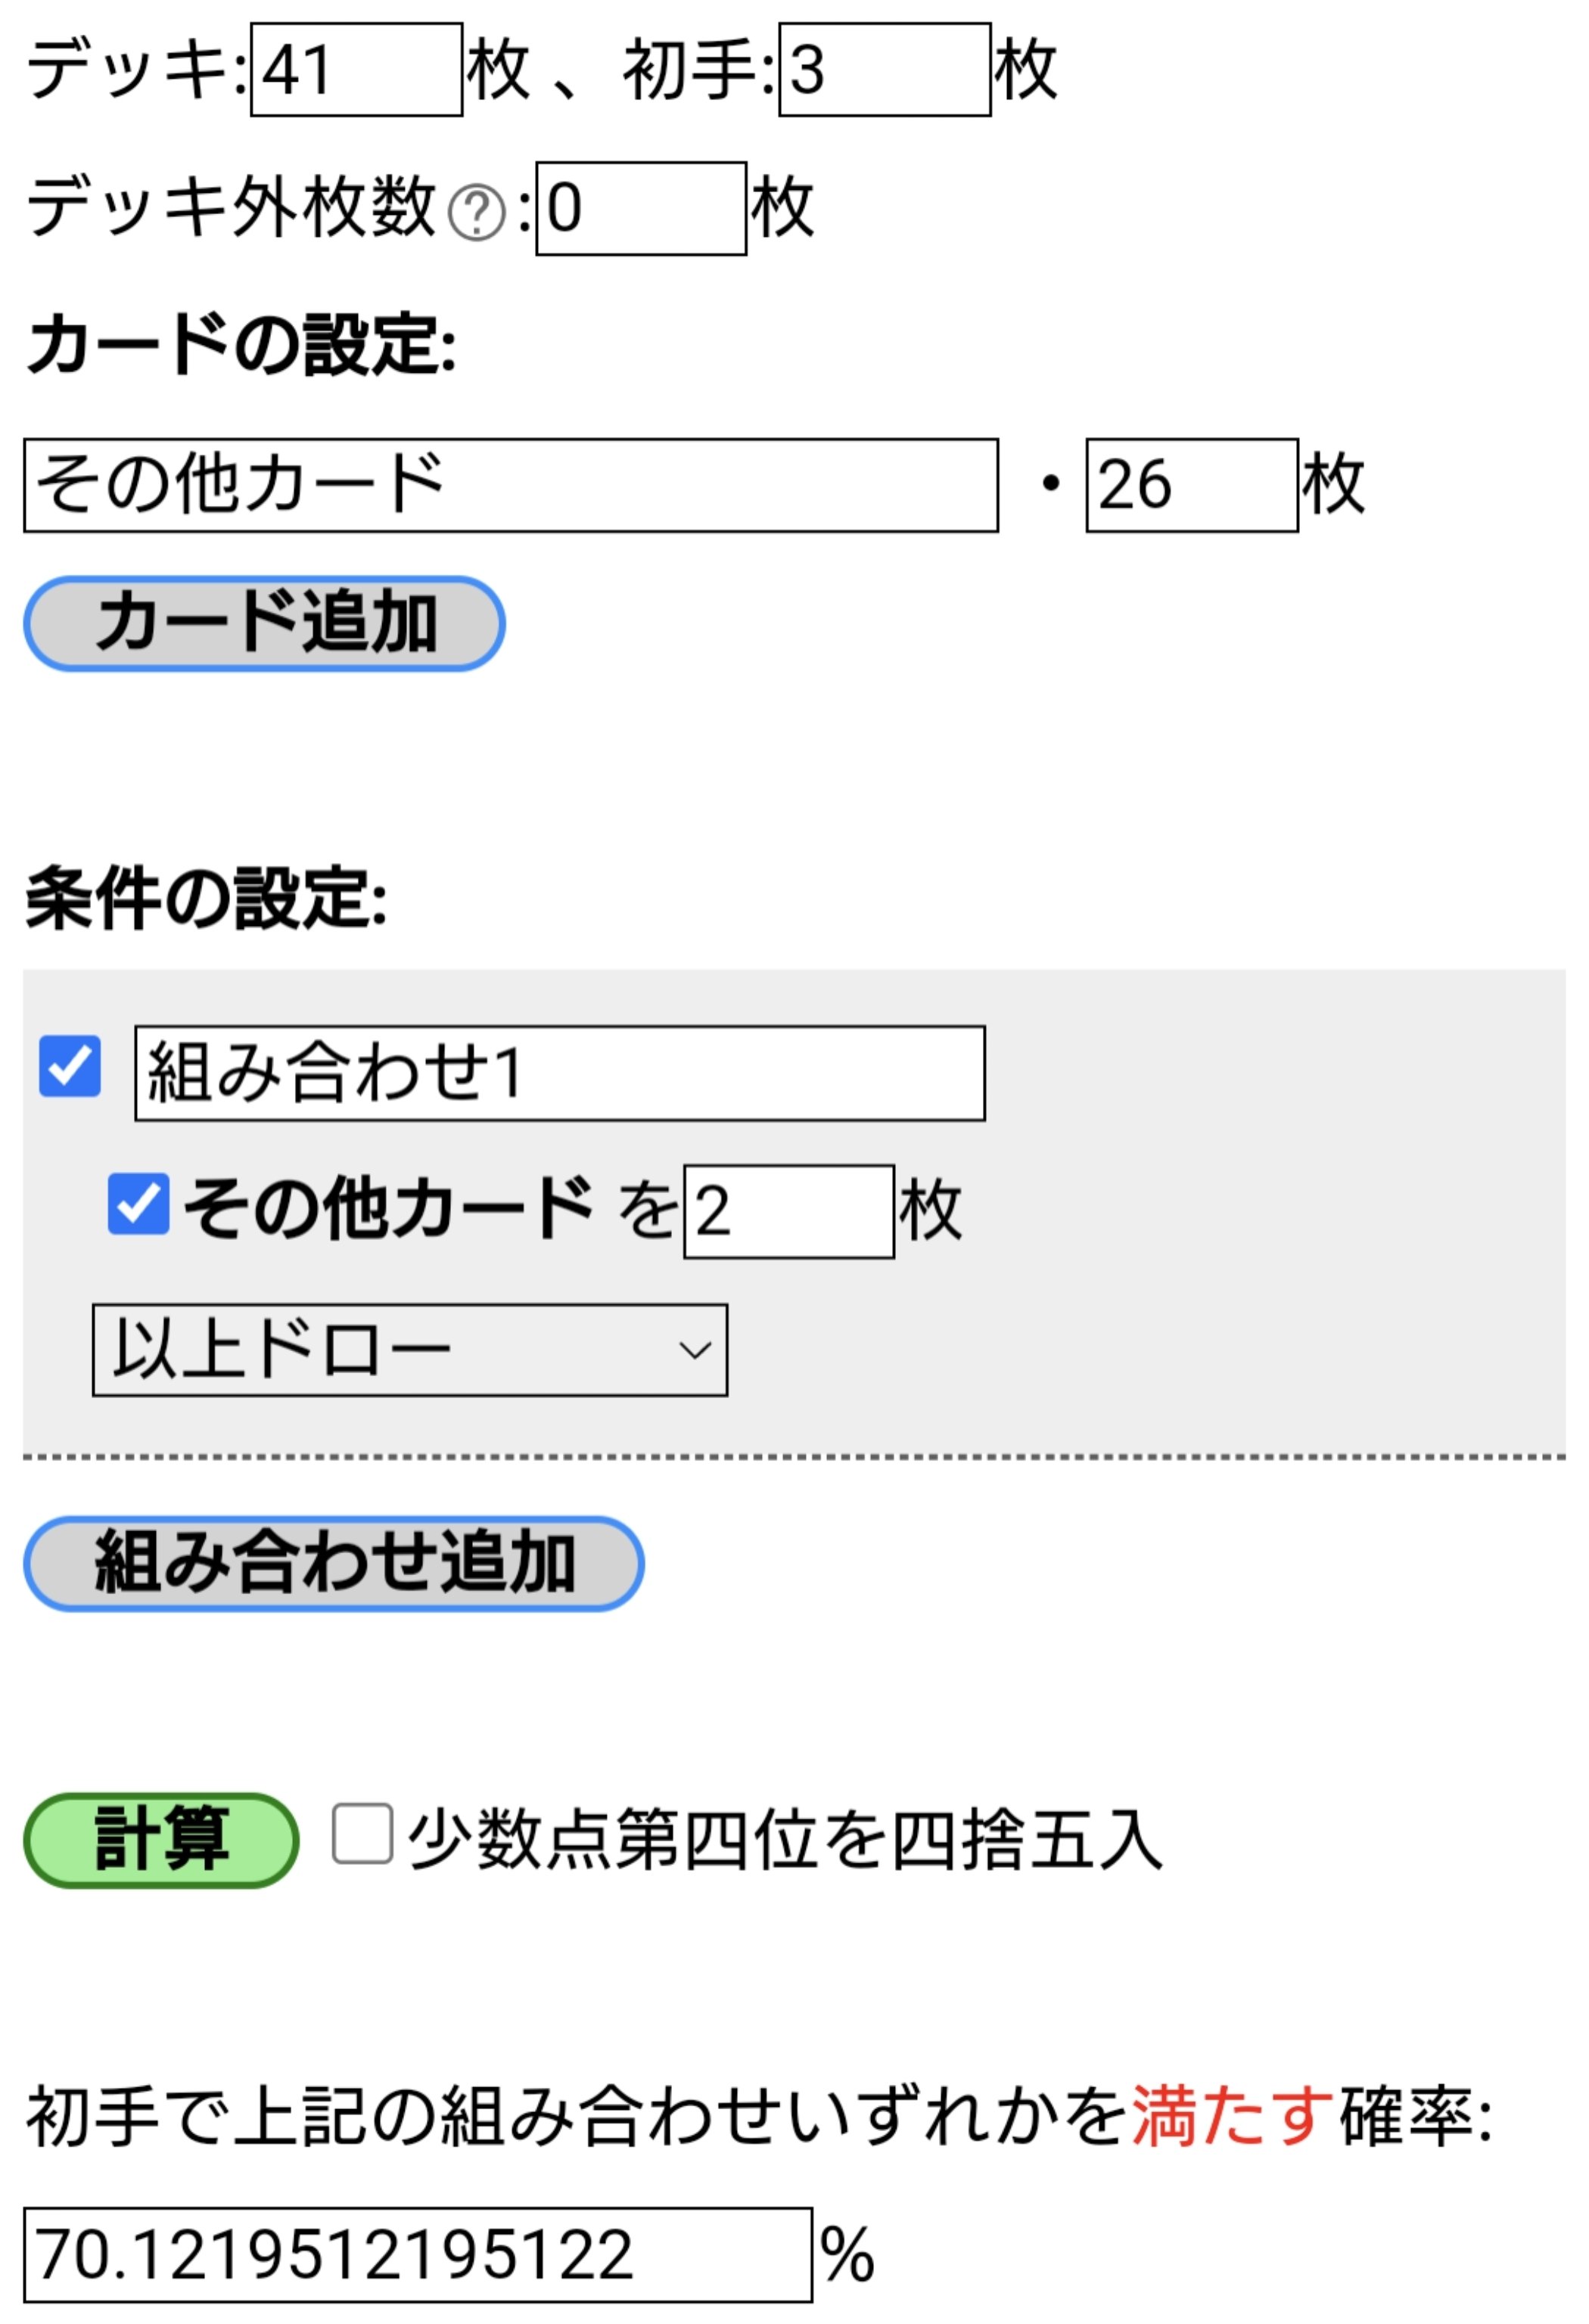Image resolution: width=1589 pixels, height=2324 pixels.
Task: Focus the draw count field showing 2
Action: (788, 1211)
